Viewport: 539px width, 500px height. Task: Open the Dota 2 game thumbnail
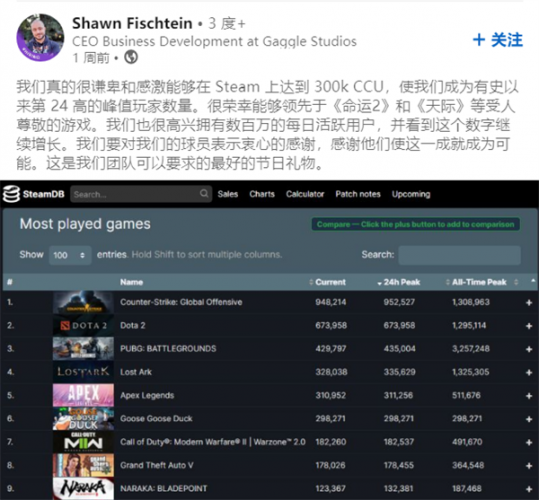coord(83,325)
